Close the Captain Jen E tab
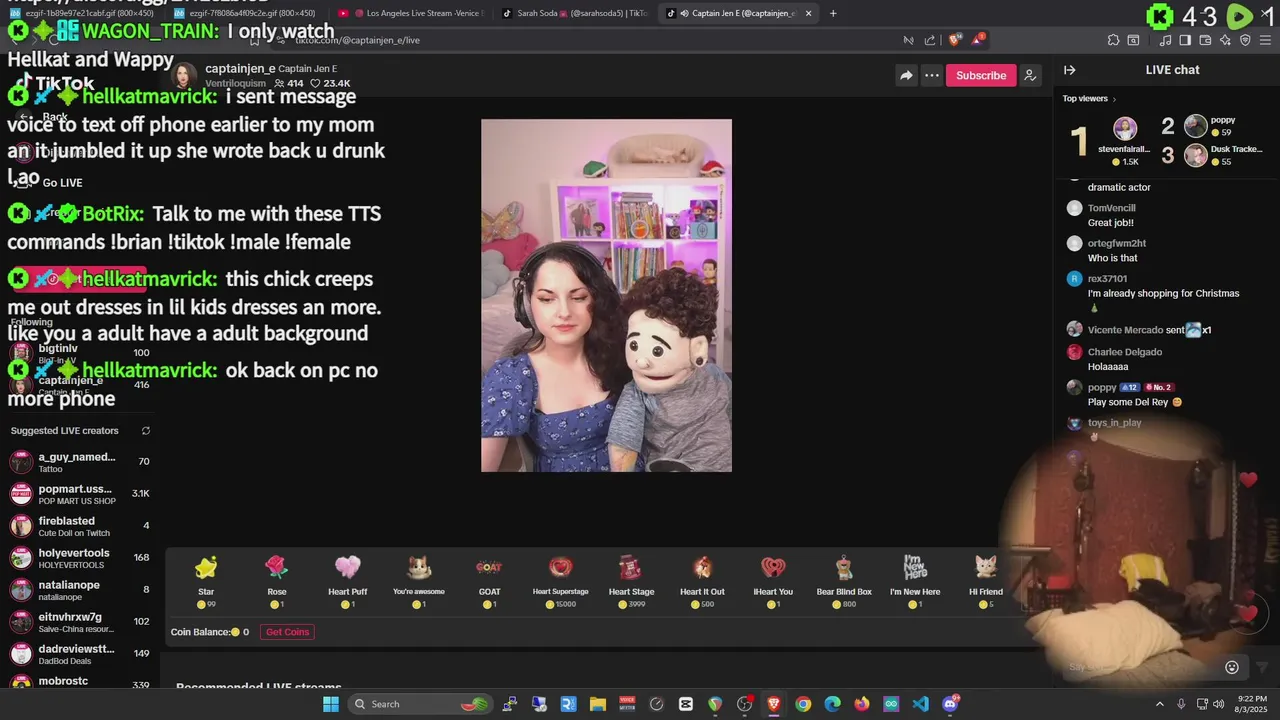 [x=808, y=13]
